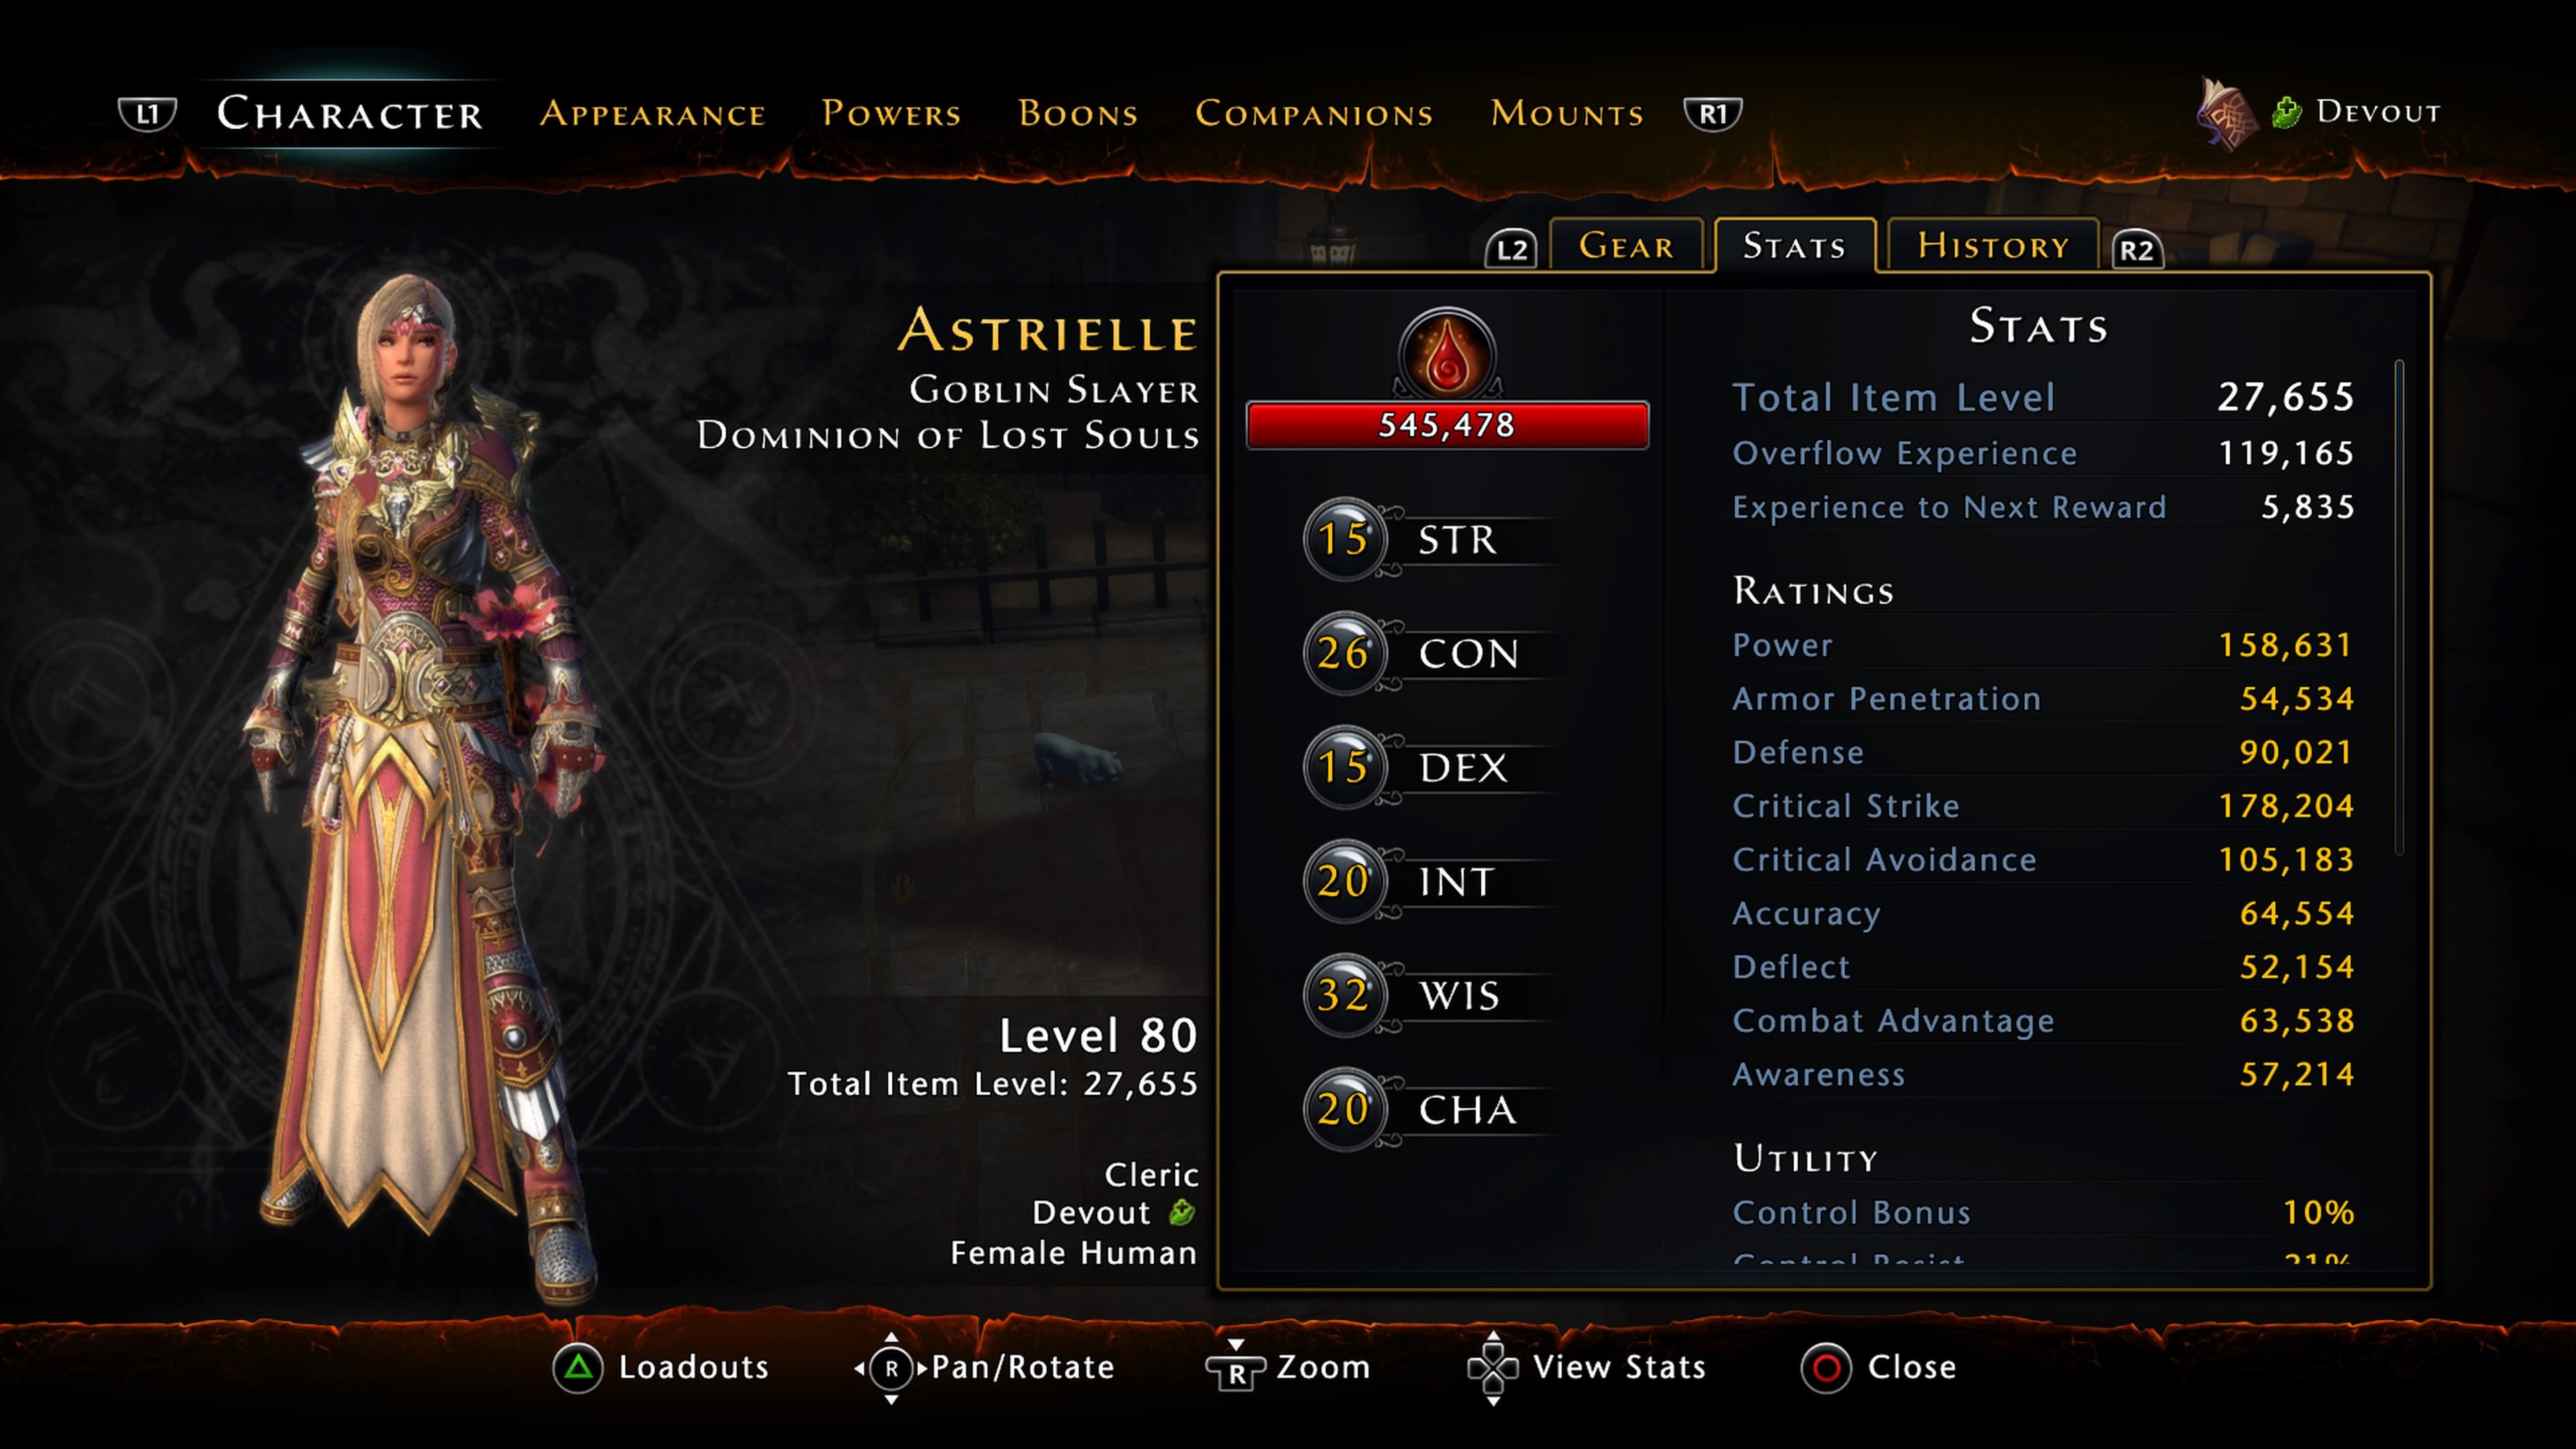Click the L1 shoulder button icon

tap(147, 113)
